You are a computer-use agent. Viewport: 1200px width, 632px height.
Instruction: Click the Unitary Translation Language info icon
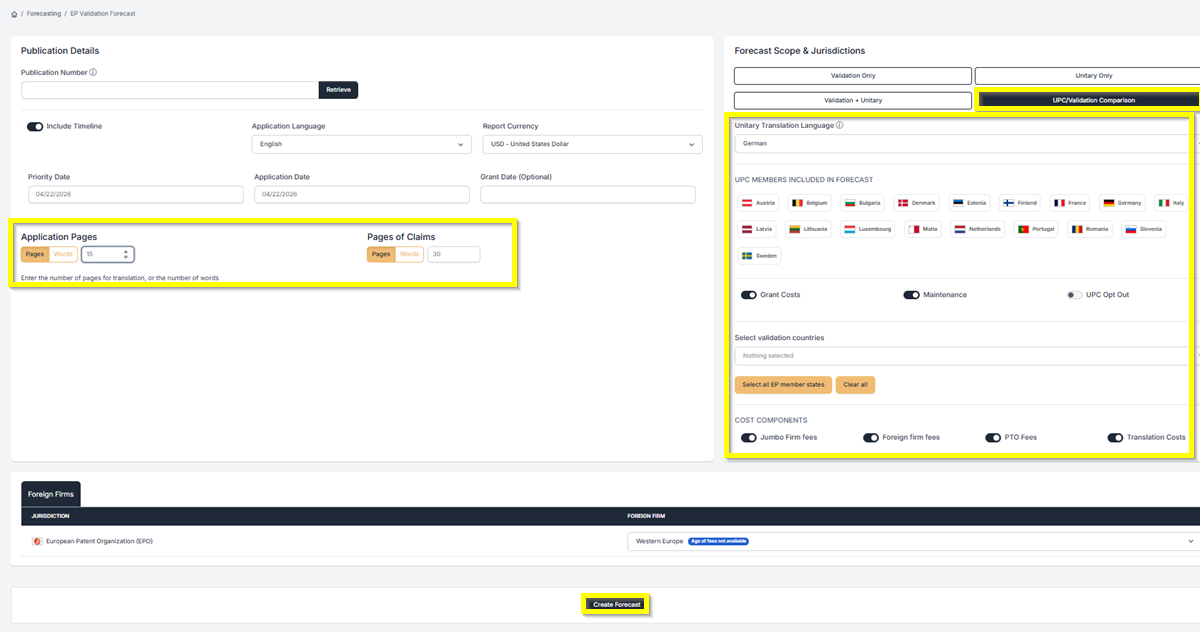[839, 126]
